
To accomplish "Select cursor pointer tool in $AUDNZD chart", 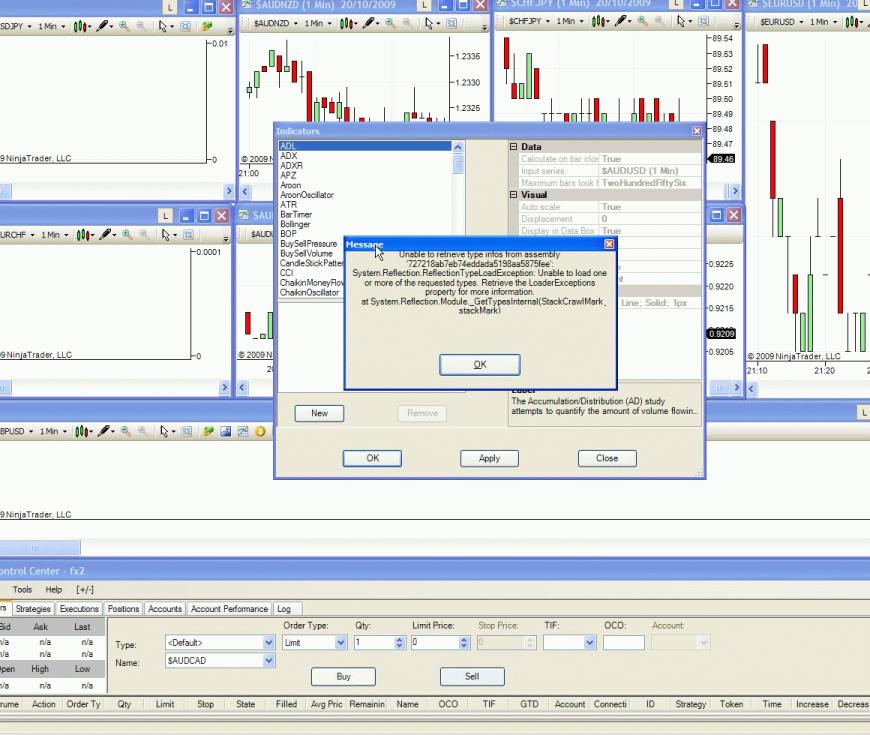I will point(429,23).
